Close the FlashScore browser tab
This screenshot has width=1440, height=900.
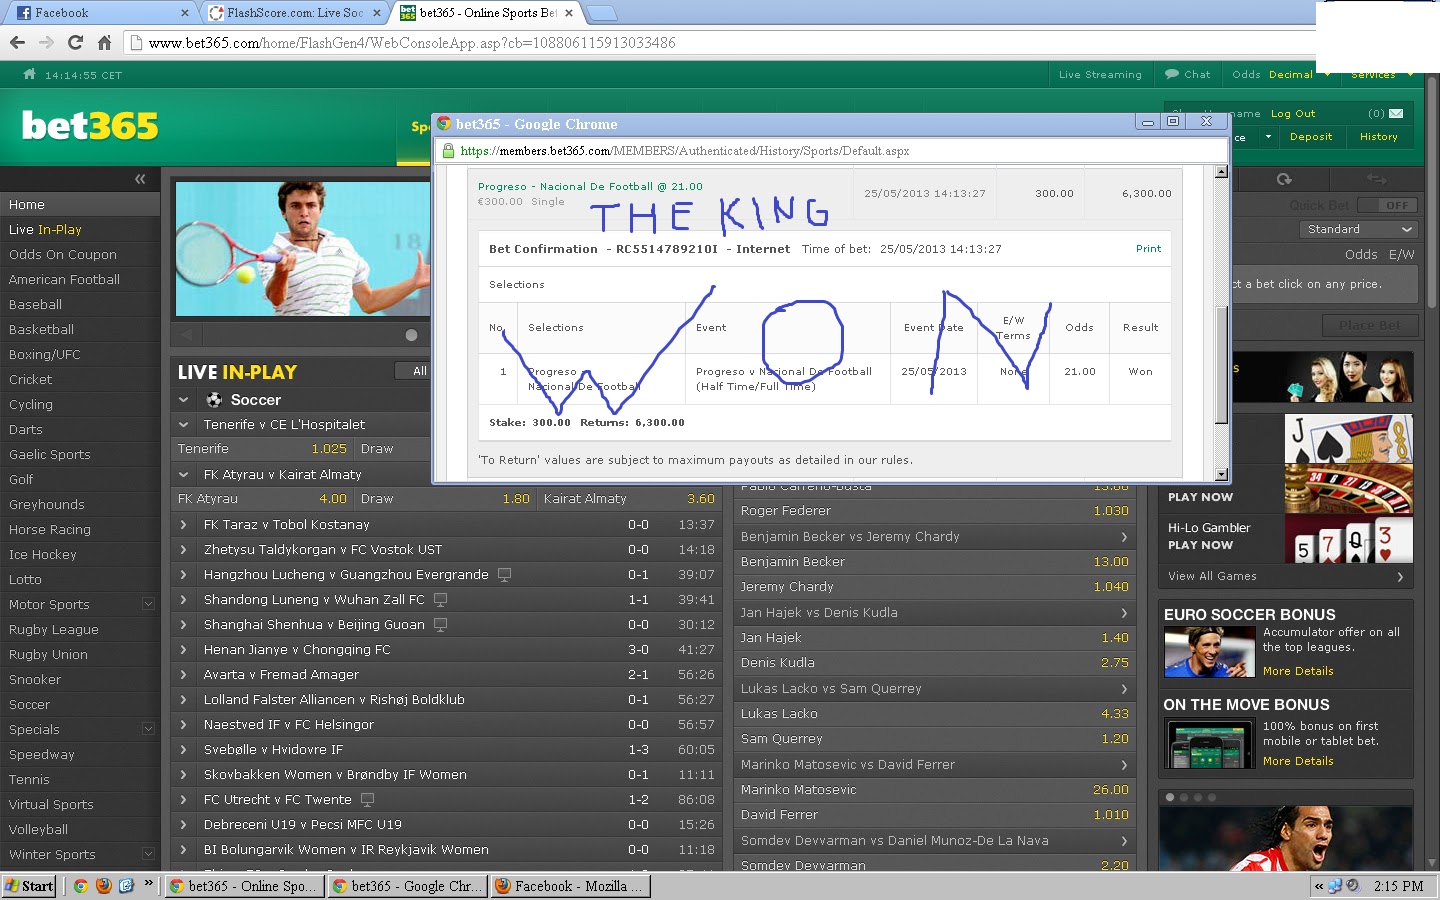377,13
